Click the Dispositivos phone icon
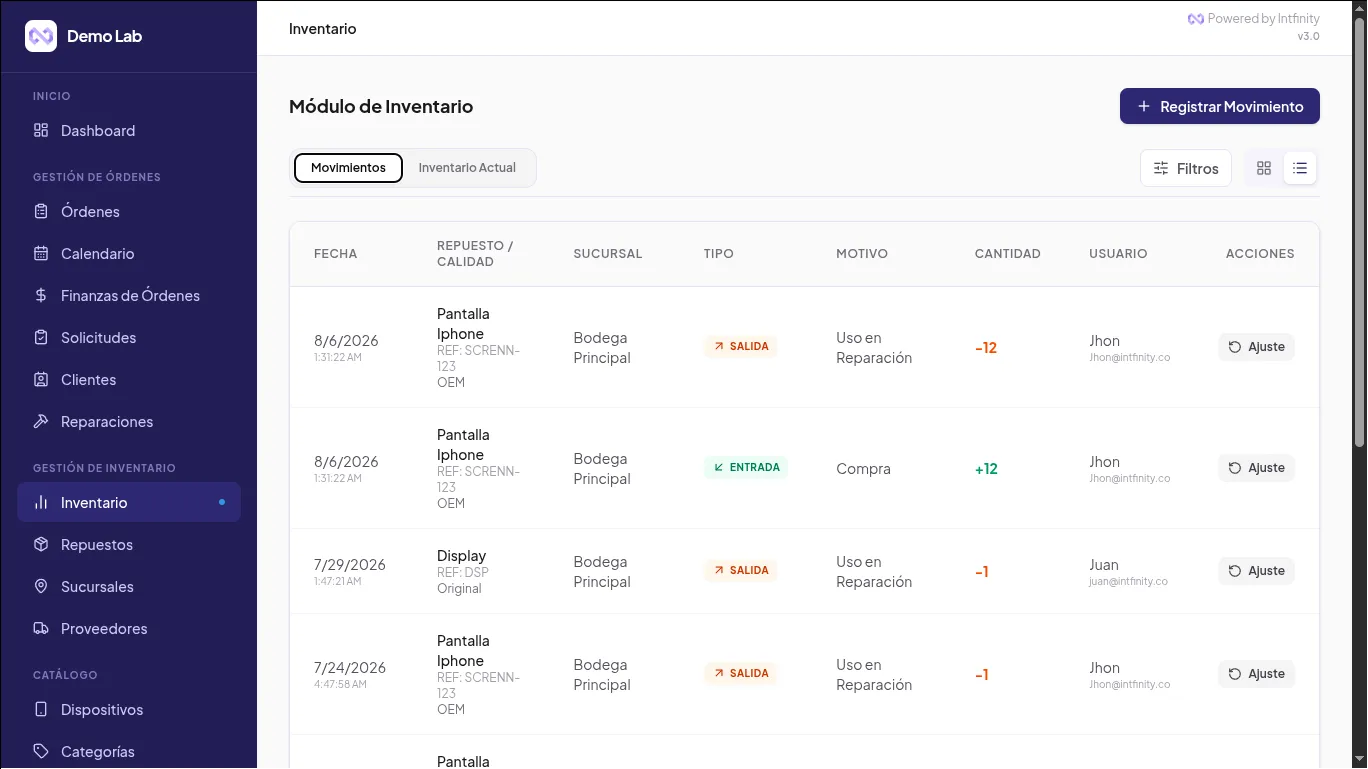Image resolution: width=1368 pixels, height=769 pixels. [41, 710]
